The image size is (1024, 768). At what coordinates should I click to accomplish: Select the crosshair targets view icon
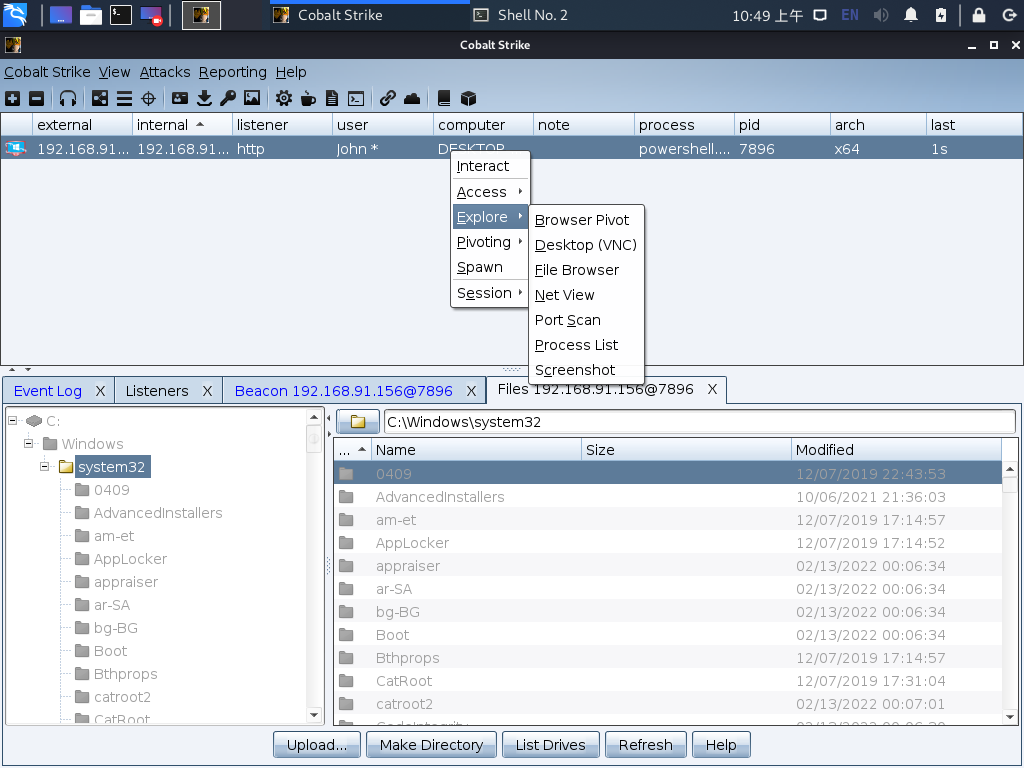tap(148, 98)
